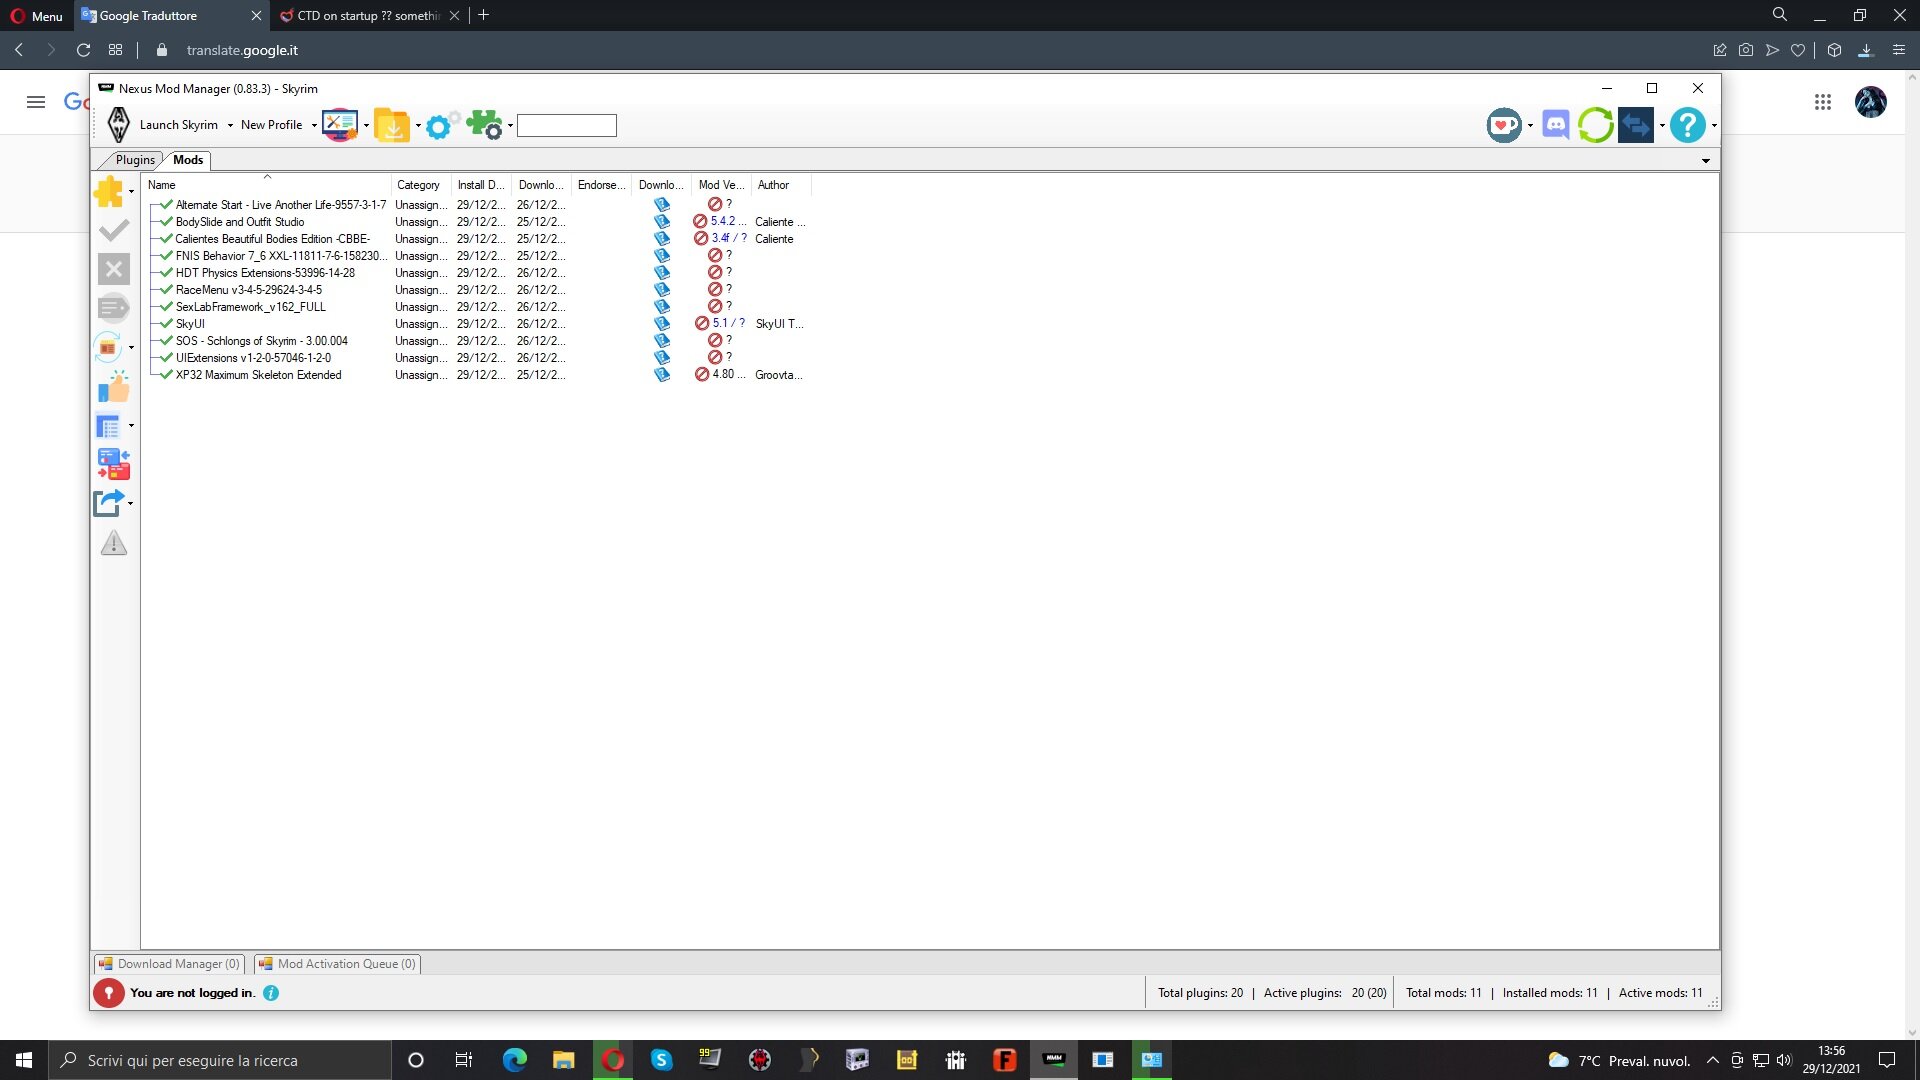Open the blue question mark Help icon
Image resolution: width=1920 pixels, height=1080 pixels.
pos(1688,125)
